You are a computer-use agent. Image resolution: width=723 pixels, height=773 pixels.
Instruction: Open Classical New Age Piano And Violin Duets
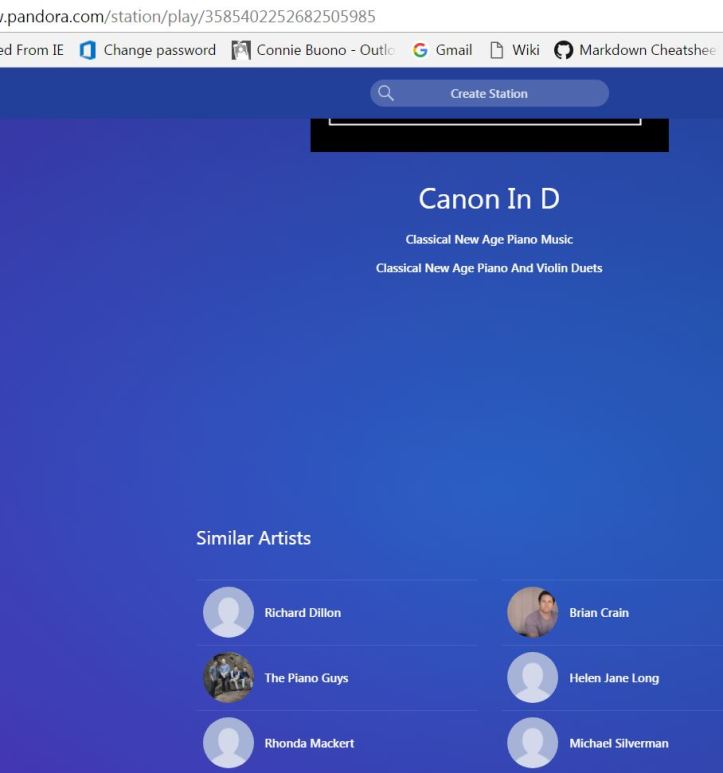489,268
